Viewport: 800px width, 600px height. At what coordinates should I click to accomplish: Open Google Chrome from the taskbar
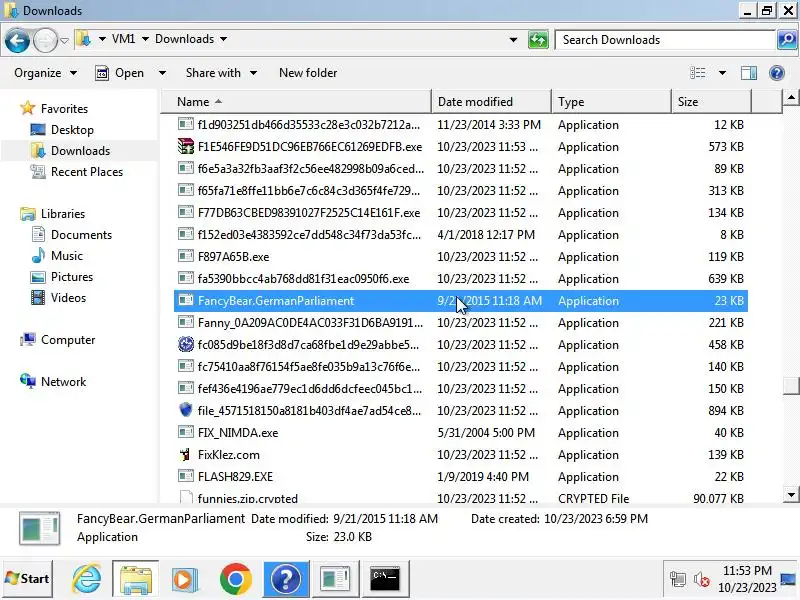[235, 579]
